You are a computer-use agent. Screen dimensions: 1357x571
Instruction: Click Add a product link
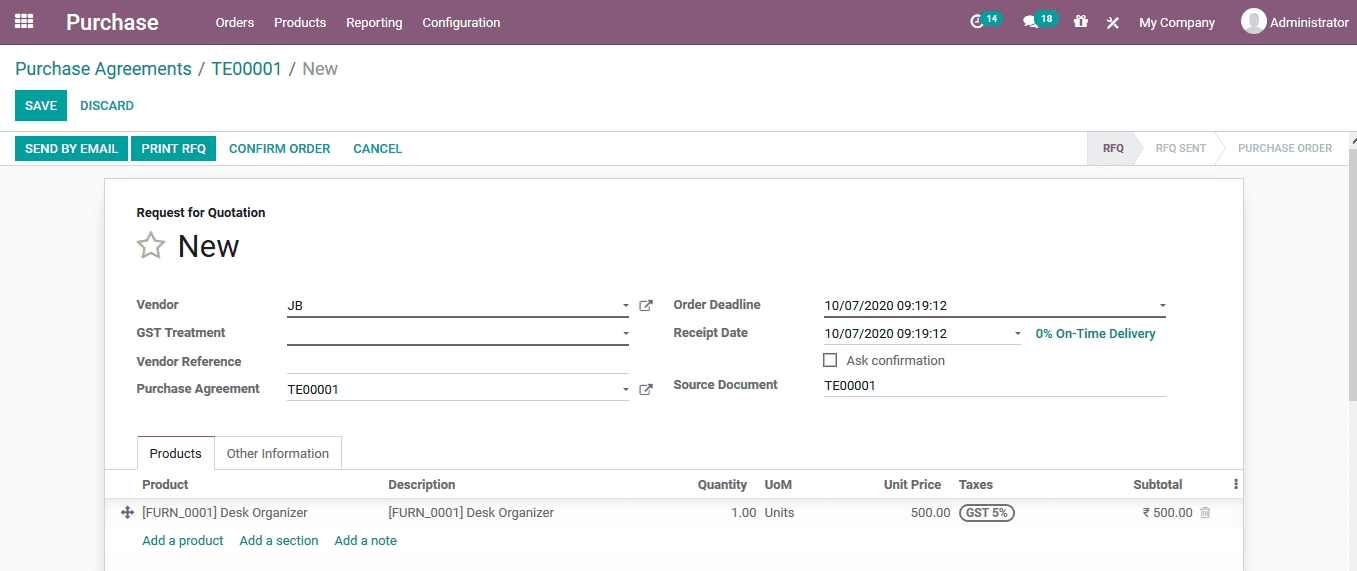(182, 541)
